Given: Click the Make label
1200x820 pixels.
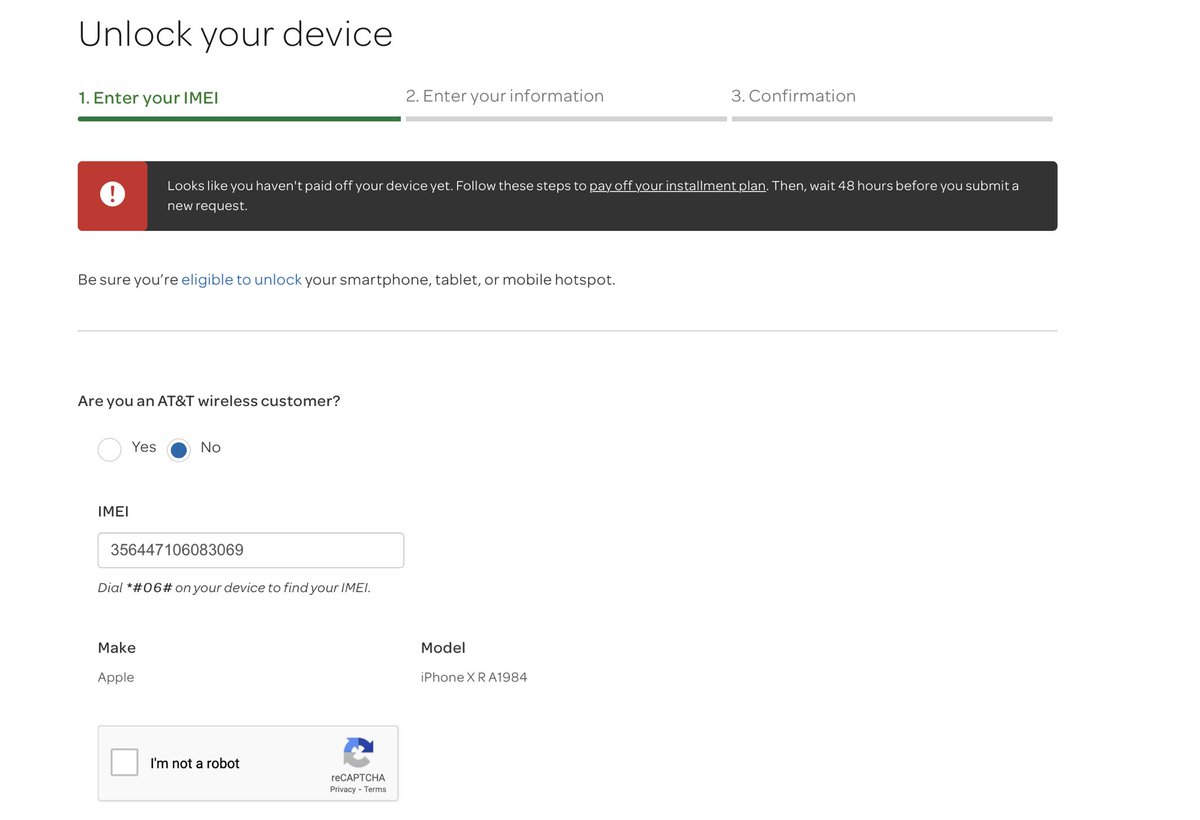Looking at the screenshot, I should pyautogui.click(x=117, y=648).
